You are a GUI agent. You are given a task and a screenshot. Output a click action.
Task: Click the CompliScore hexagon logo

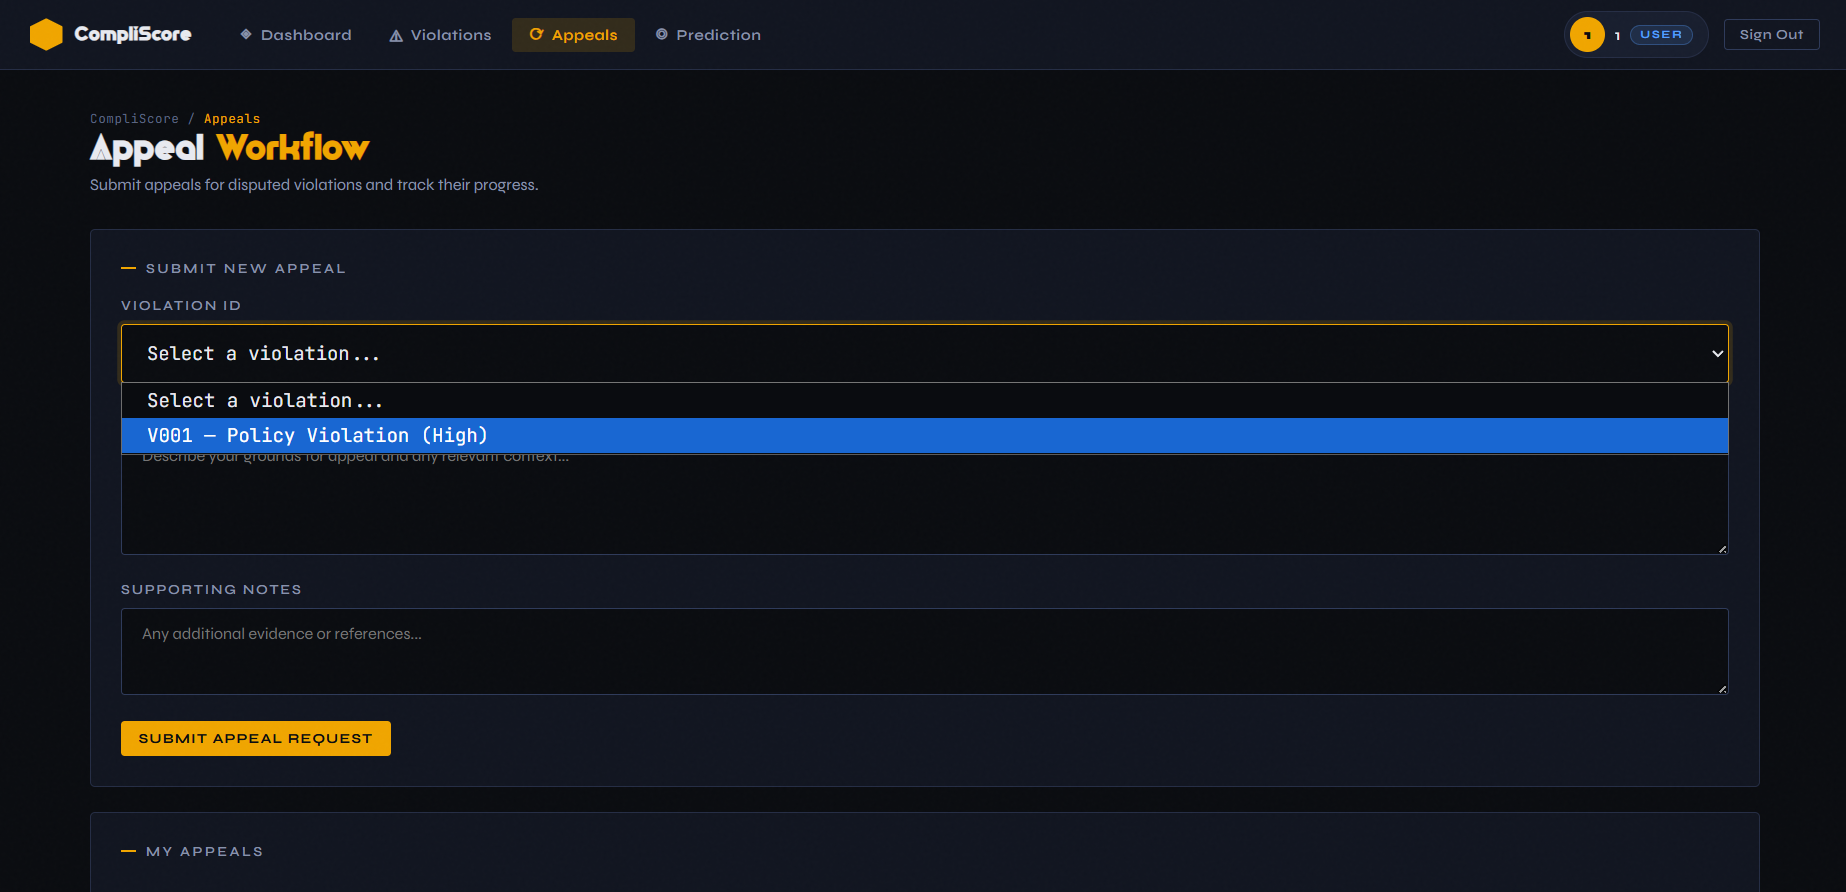pyautogui.click(x=46, y=34)
